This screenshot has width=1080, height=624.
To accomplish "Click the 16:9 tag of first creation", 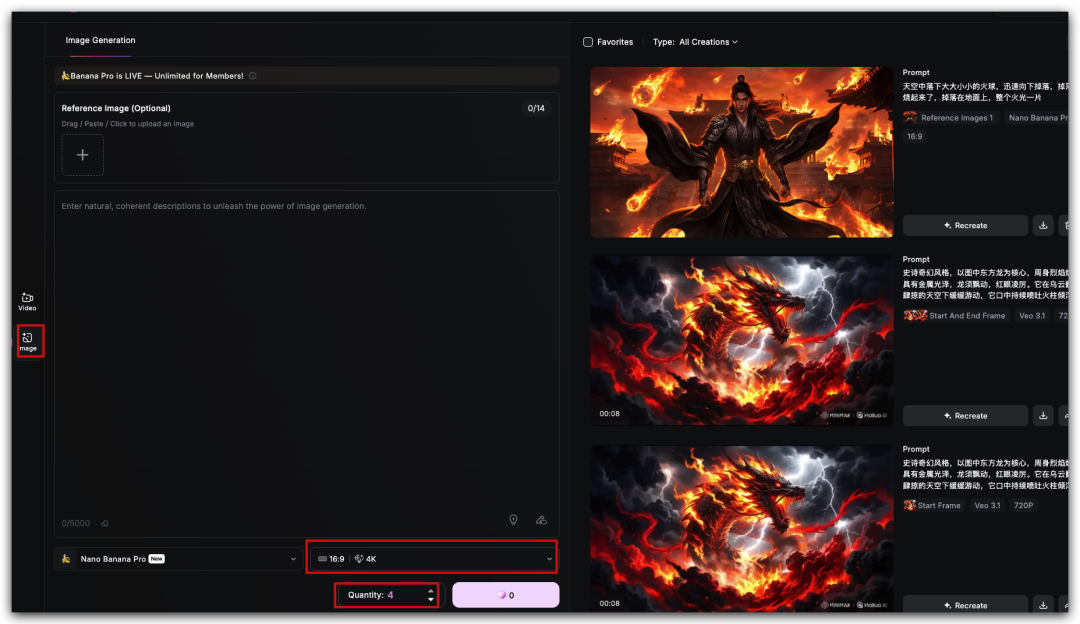I will [x=914, y=136].
